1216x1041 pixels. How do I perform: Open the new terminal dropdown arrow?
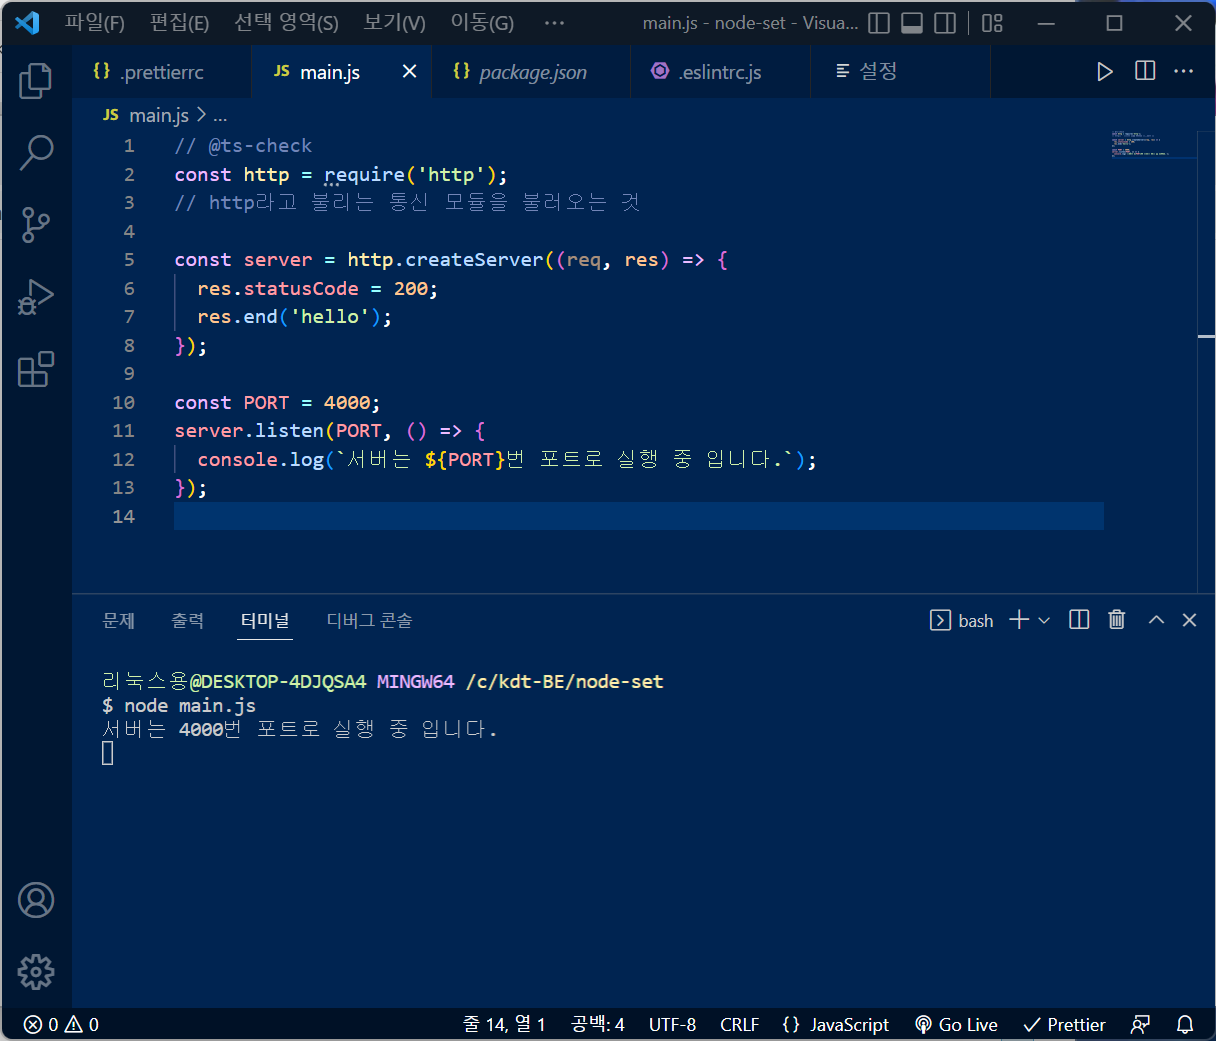point(1044,620)
